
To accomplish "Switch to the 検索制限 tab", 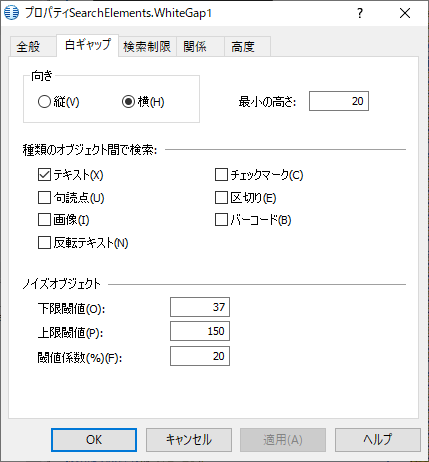I will coord(147,46).
